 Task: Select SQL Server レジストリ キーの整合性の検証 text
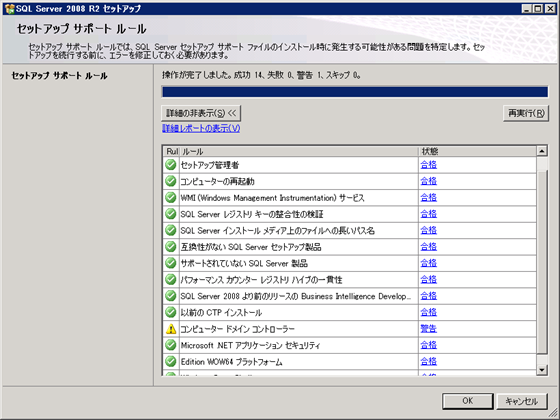[252, 214]
